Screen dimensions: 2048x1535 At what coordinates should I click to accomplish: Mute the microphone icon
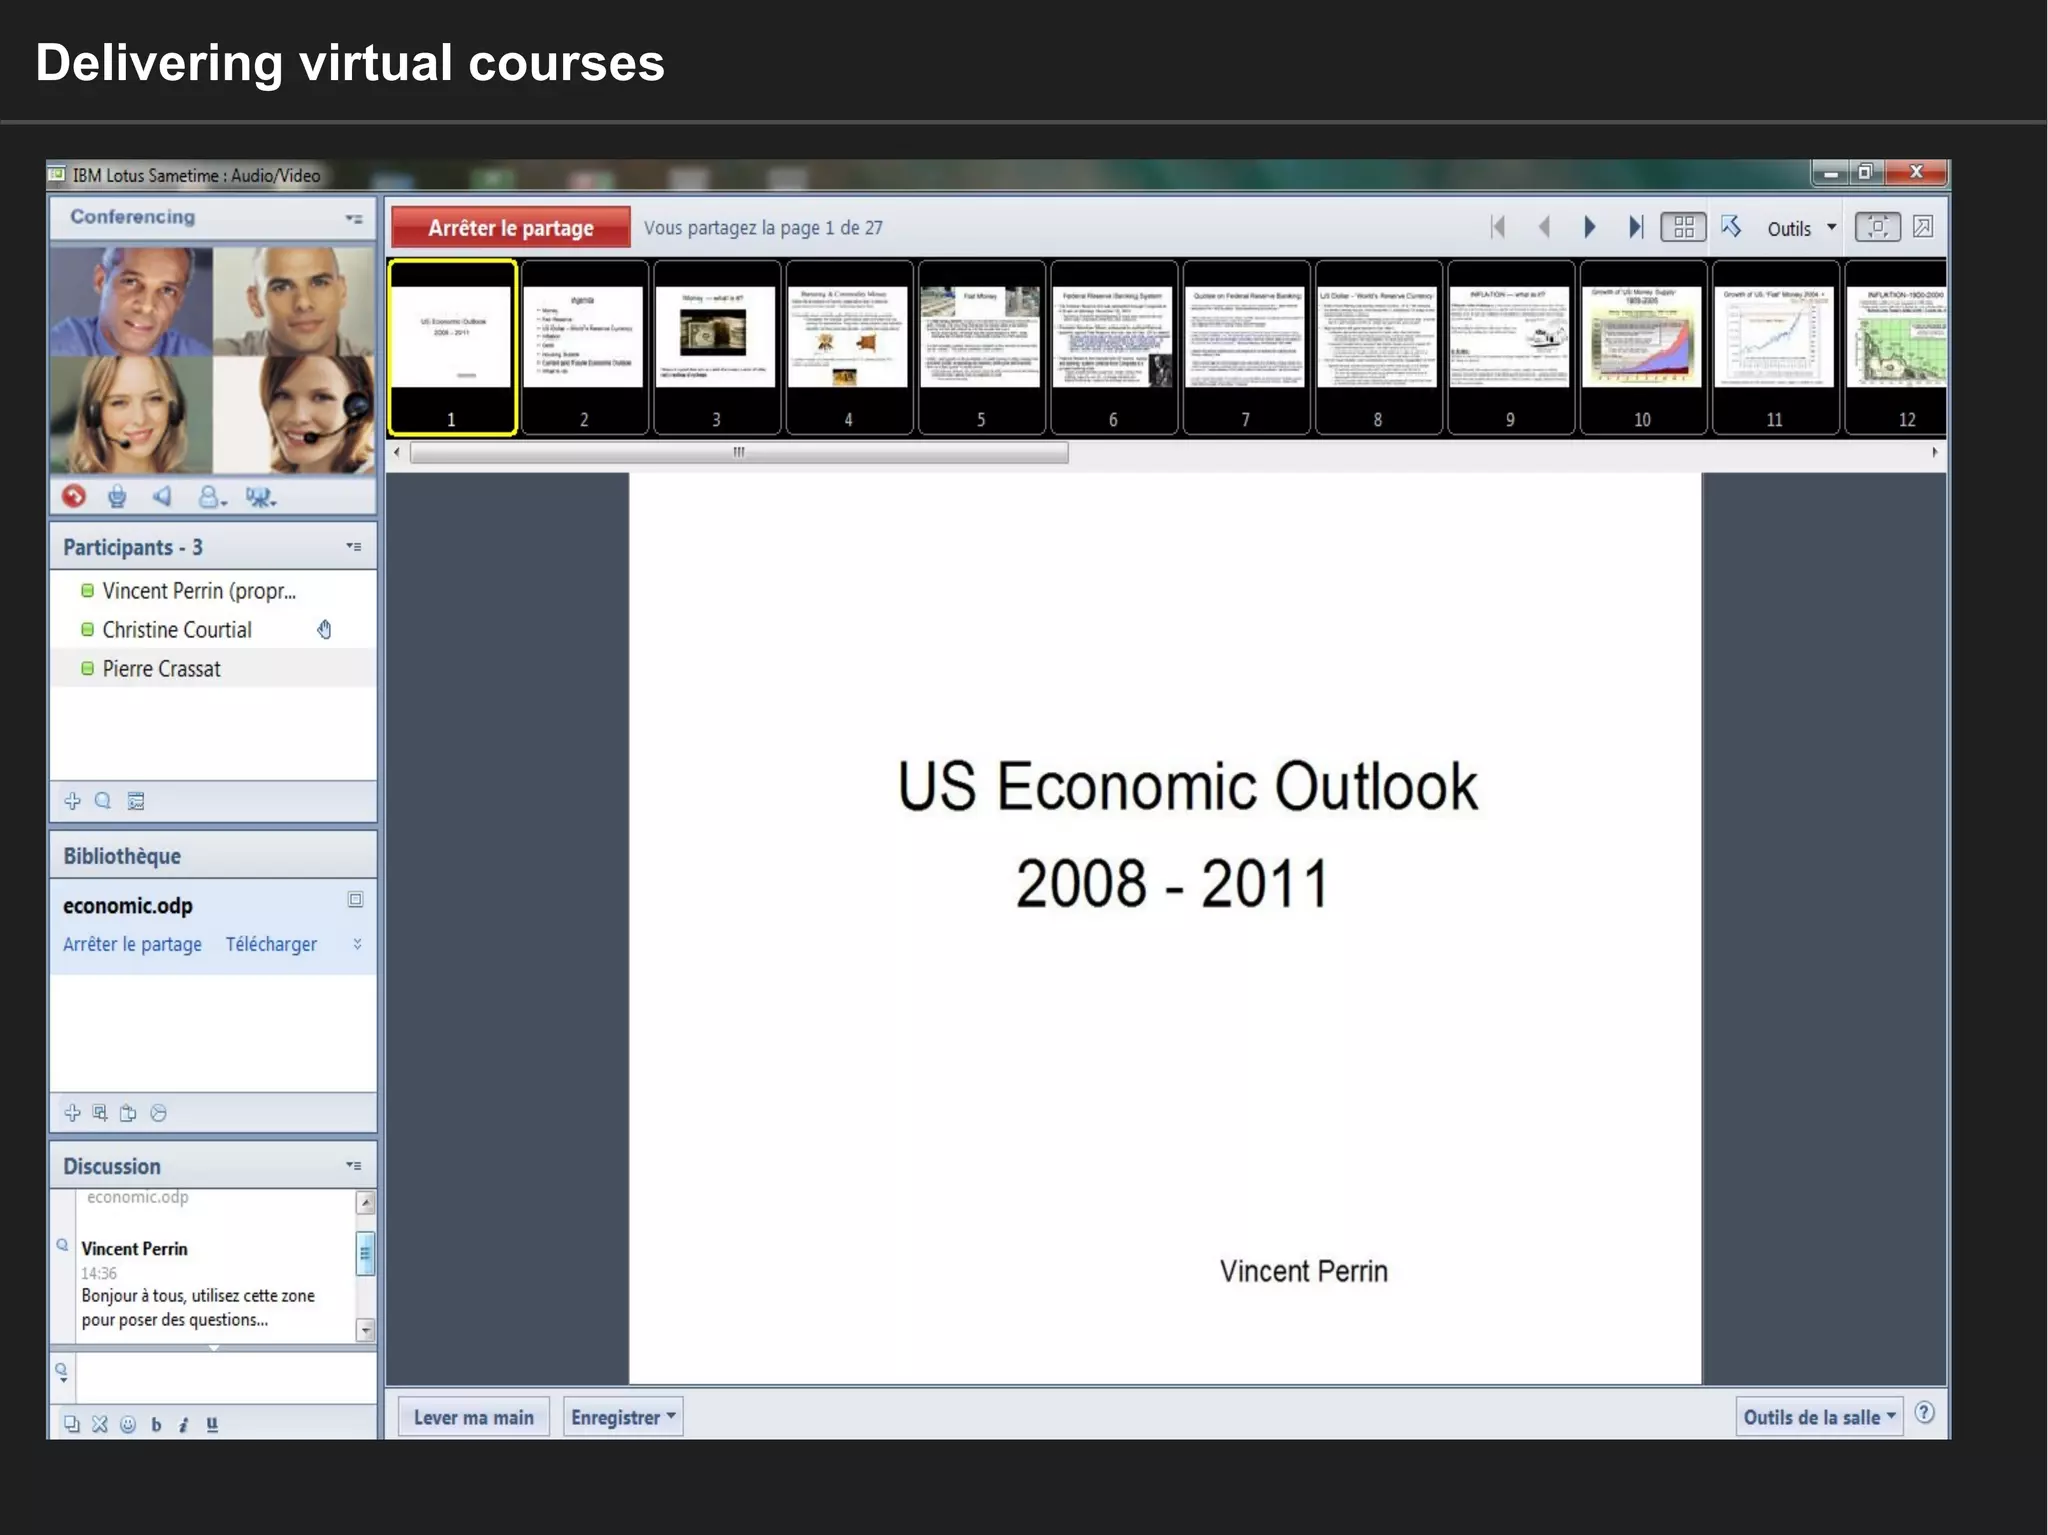[117, 496]
